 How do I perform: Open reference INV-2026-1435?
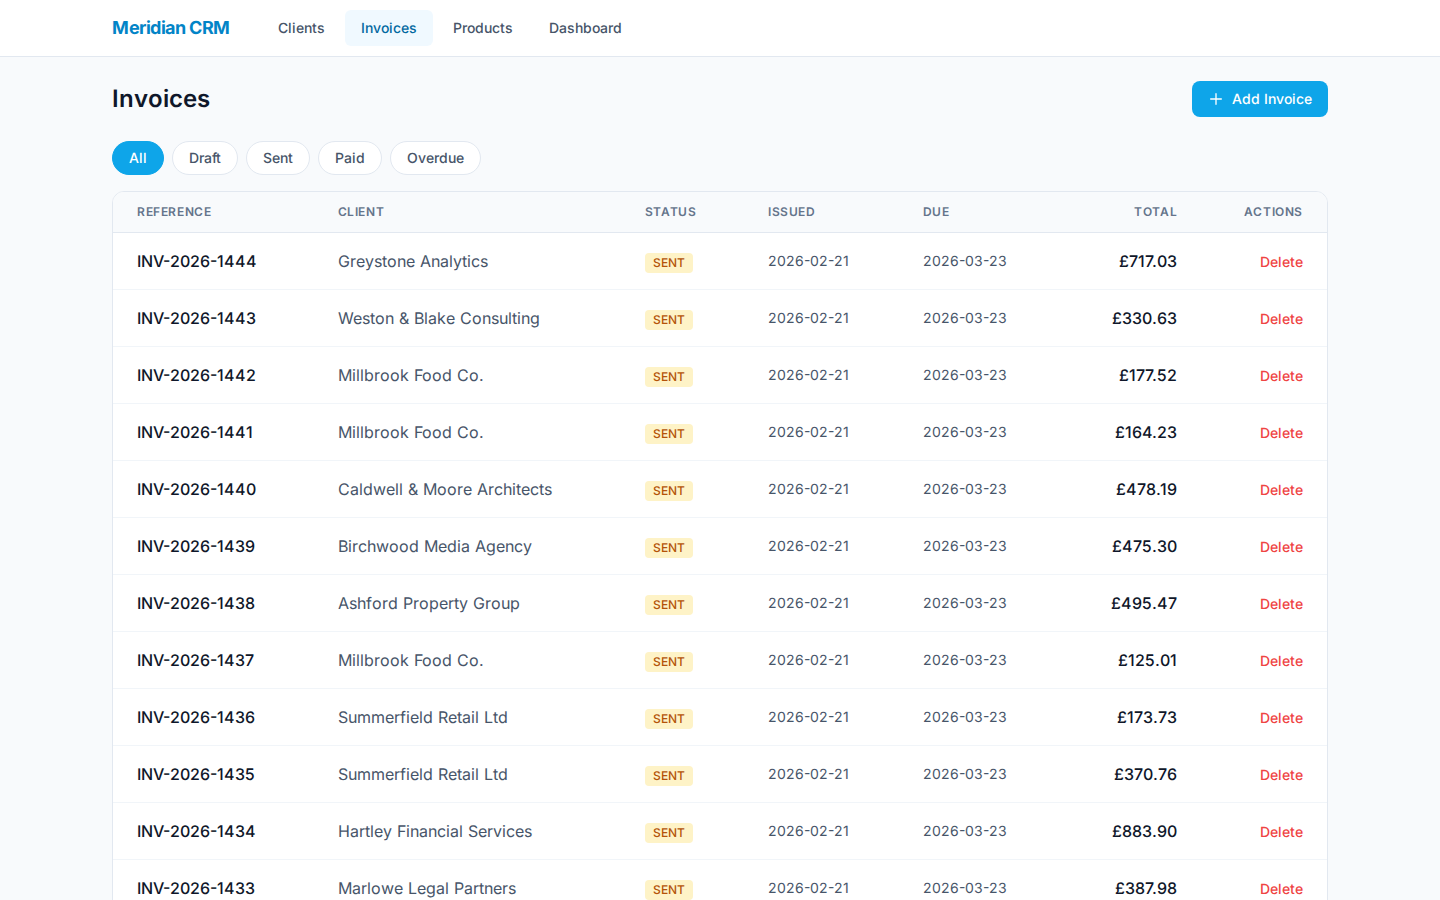tap(196, 774)
